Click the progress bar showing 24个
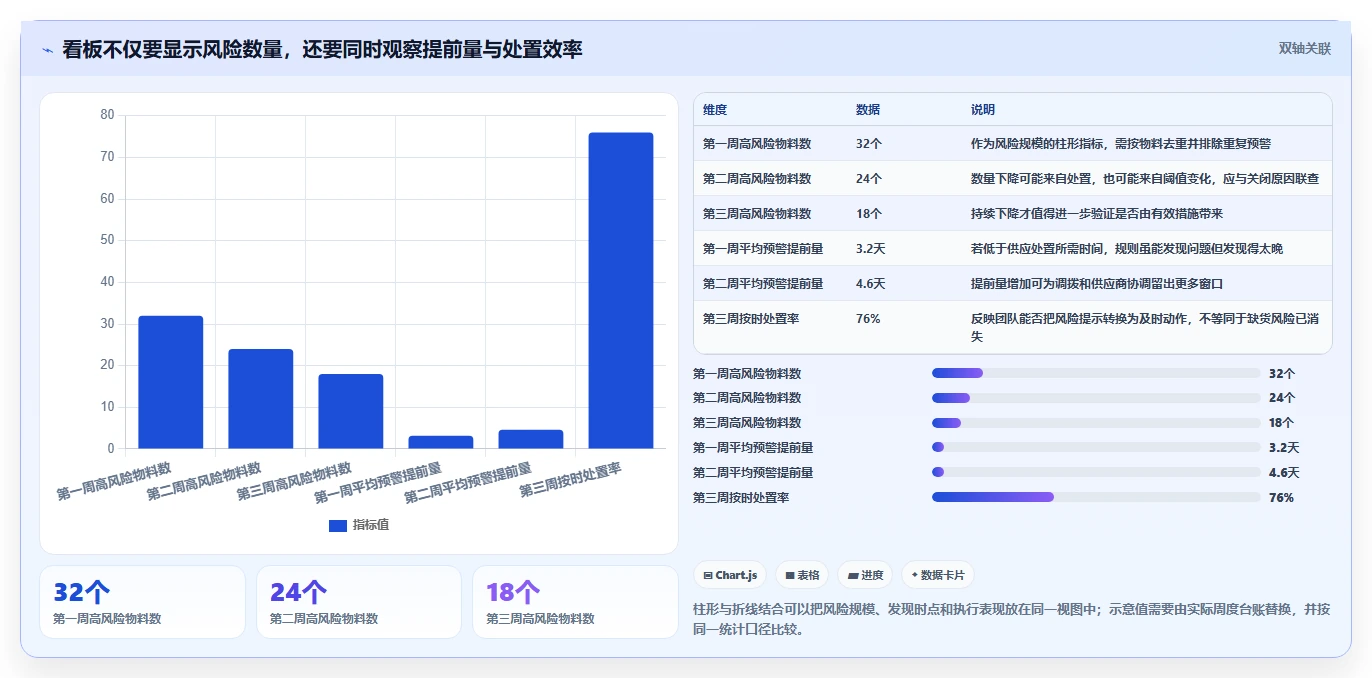Screen dimensions: 1372x678 (1096, 398)
